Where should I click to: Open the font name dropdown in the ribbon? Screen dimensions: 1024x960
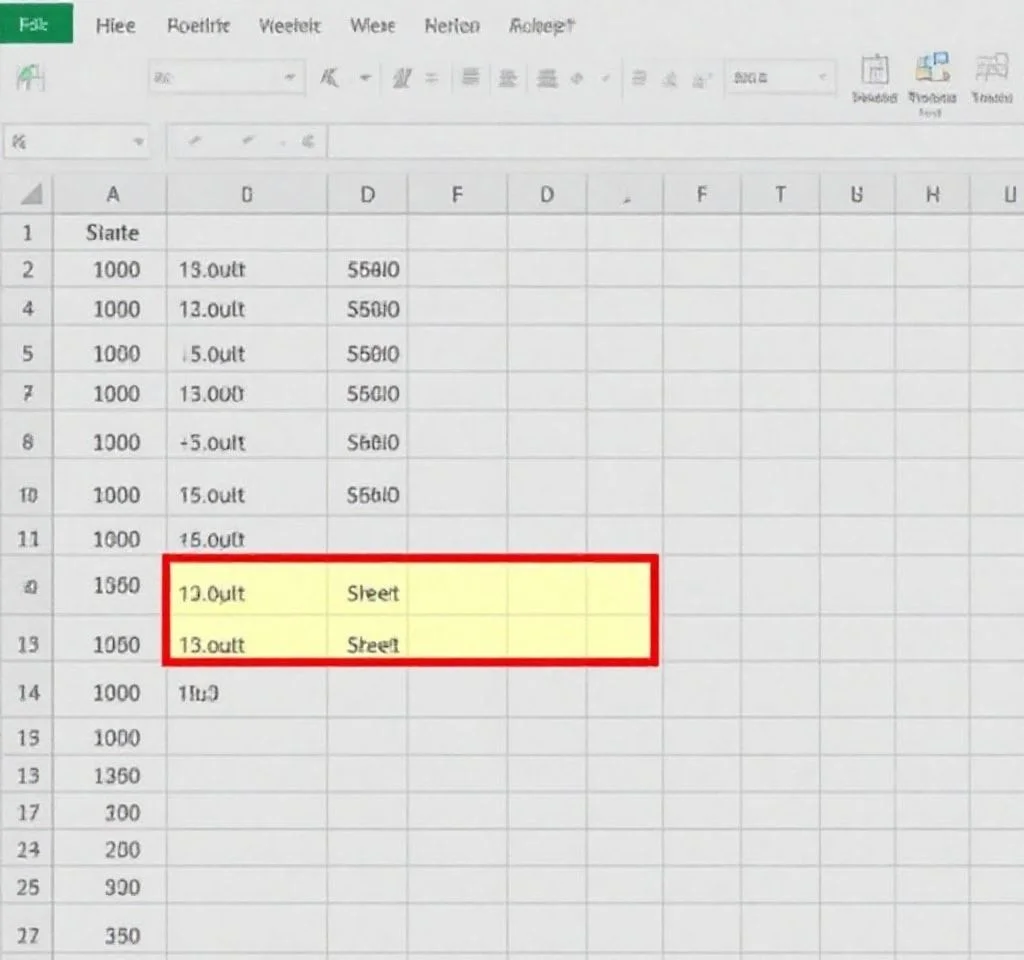click(289, 78)
